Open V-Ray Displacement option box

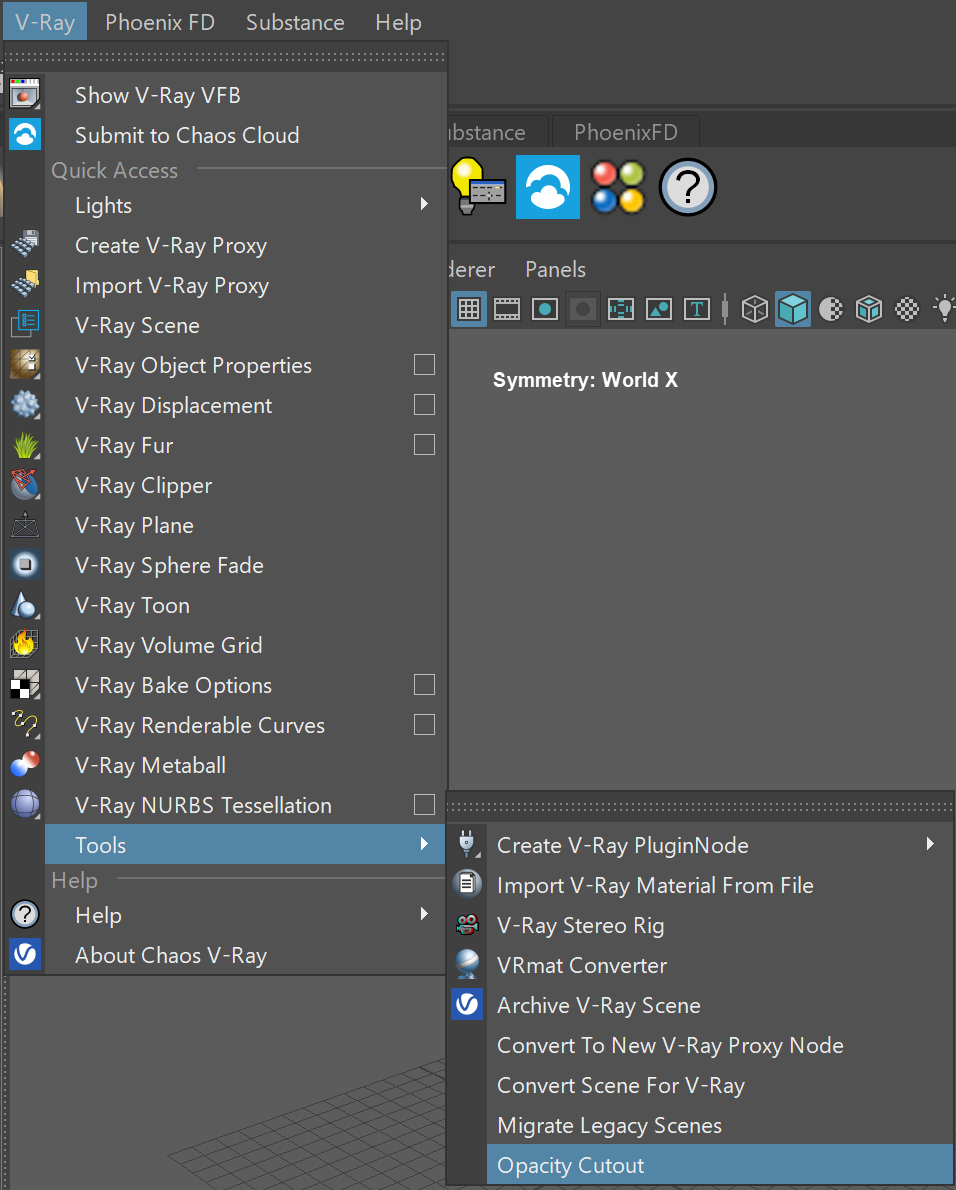[x=424, y=405]
